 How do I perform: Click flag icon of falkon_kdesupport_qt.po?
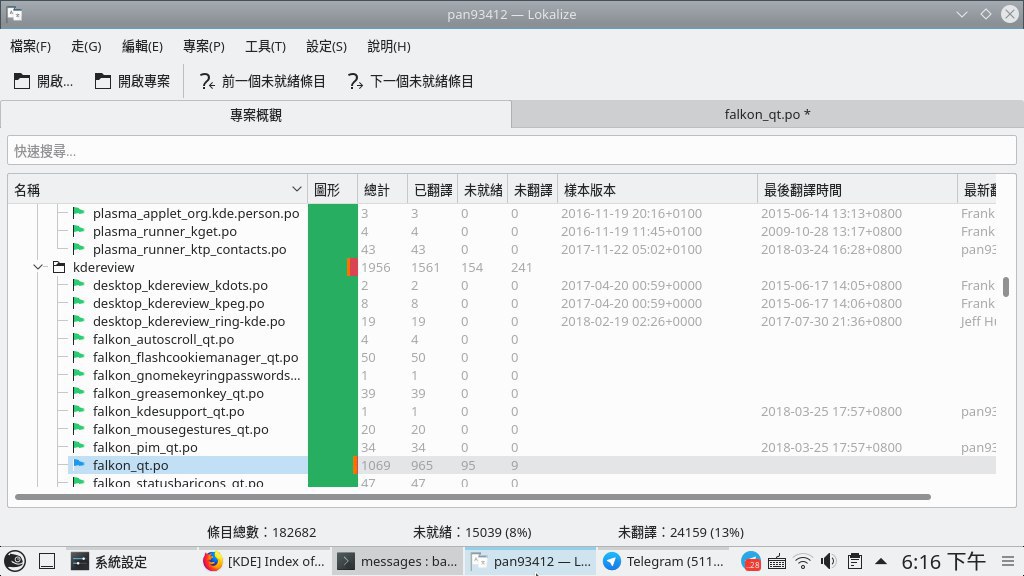[x=79, y=411]
